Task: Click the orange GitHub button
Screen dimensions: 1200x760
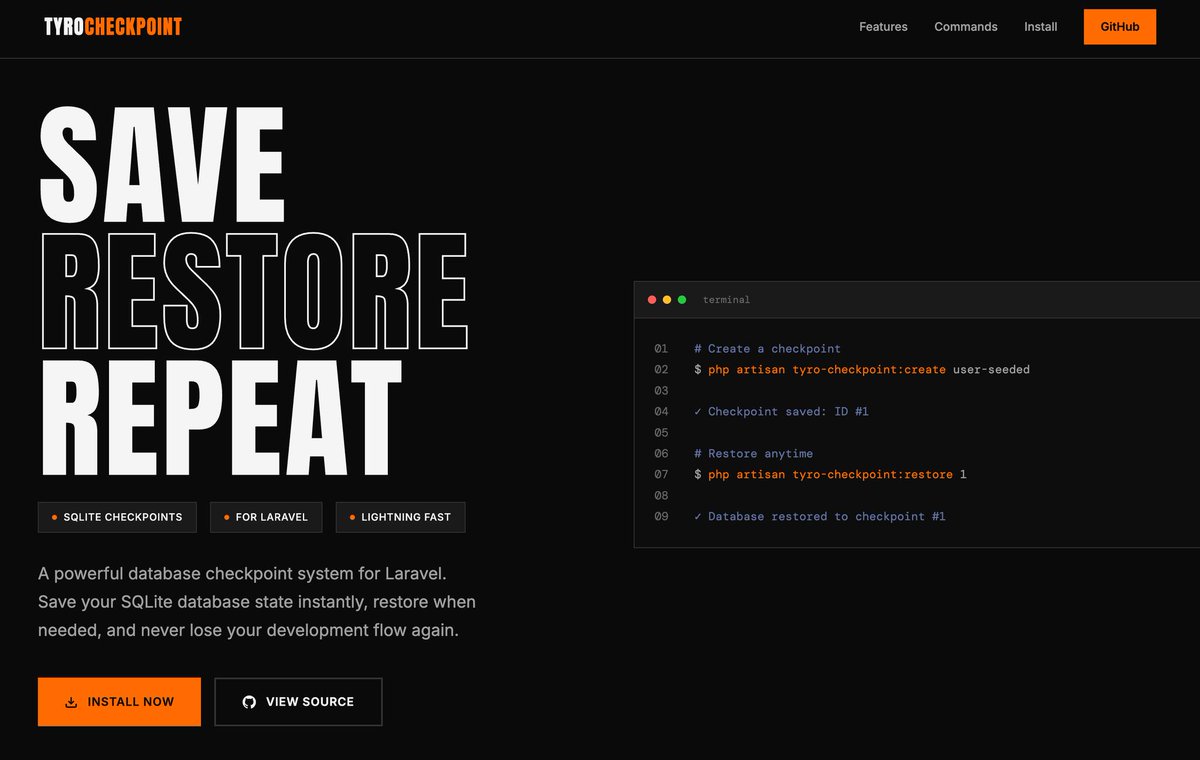Action: point(1119,27)
